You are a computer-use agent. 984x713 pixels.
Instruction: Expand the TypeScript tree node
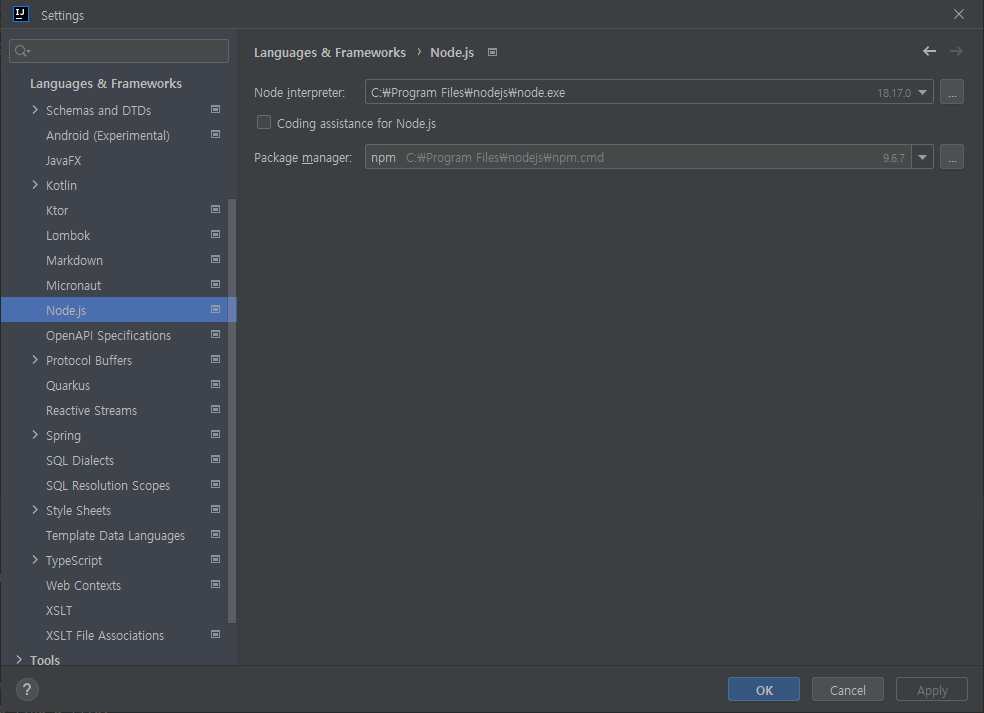(x=35, y=560)
